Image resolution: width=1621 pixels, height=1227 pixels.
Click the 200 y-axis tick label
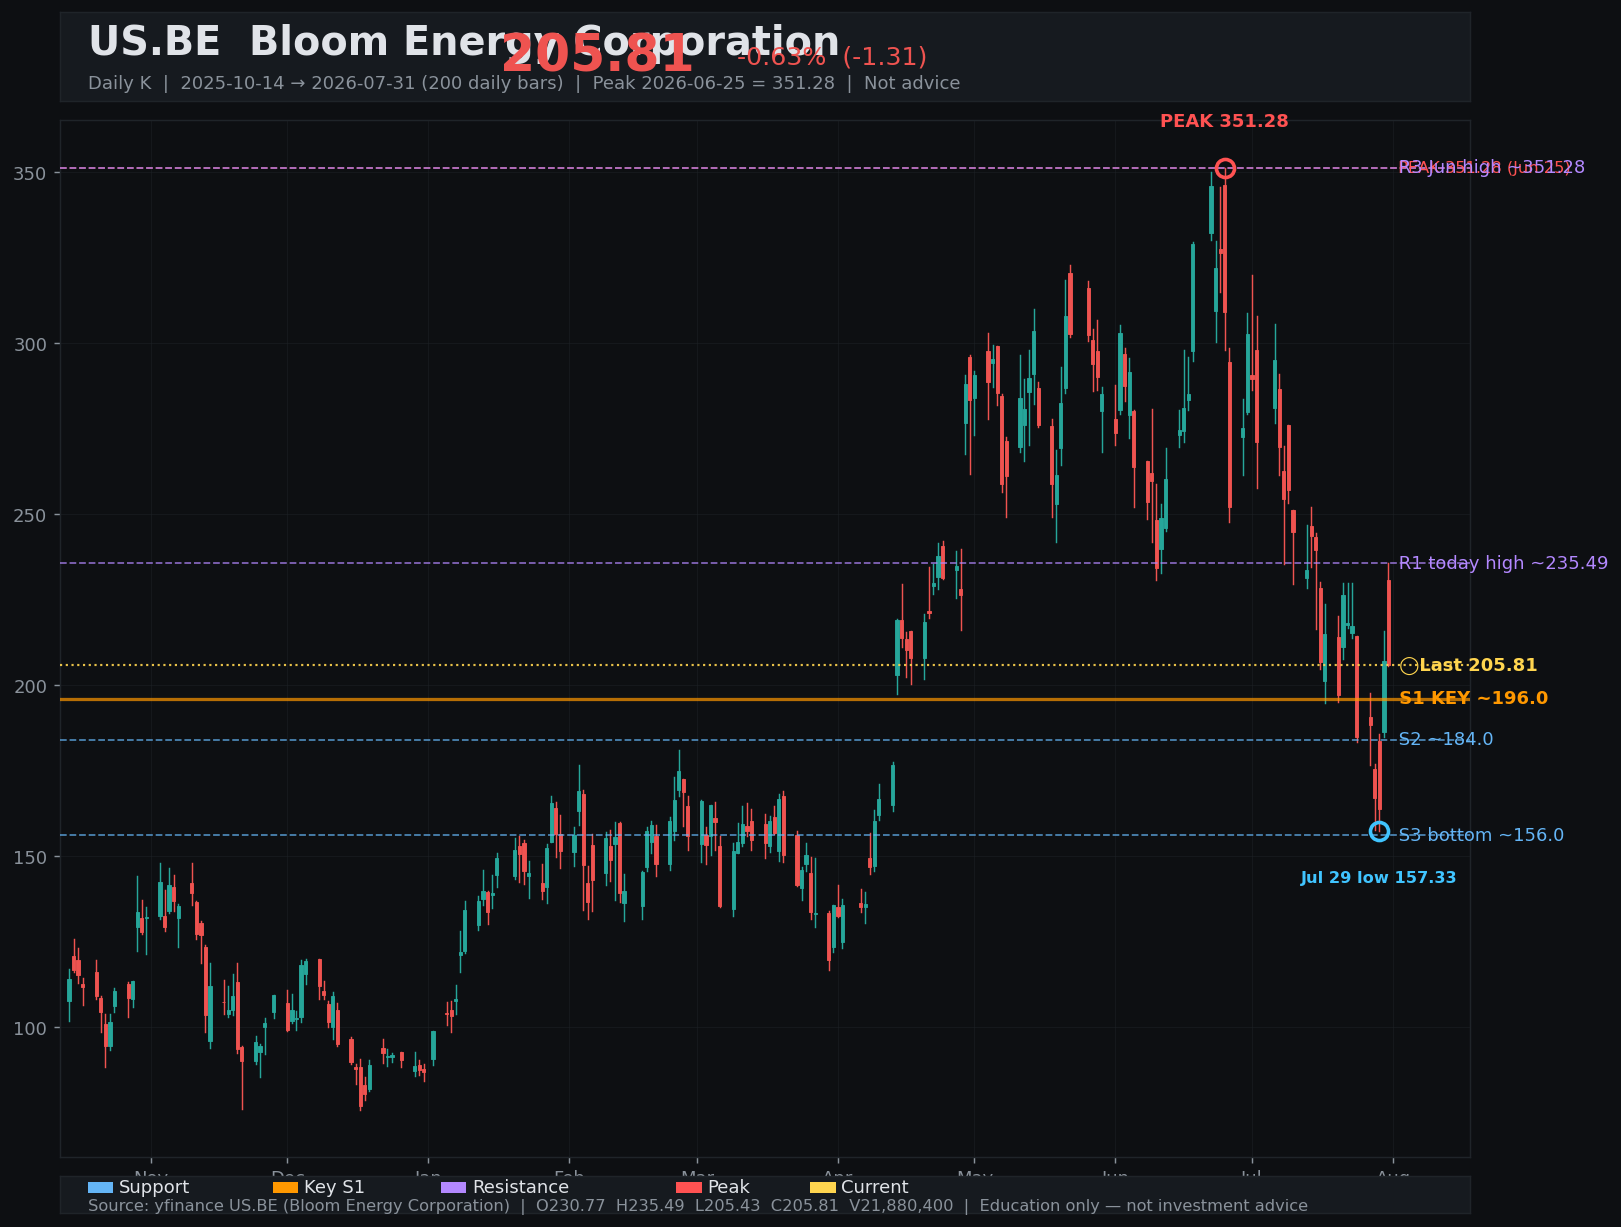[32, 686]
